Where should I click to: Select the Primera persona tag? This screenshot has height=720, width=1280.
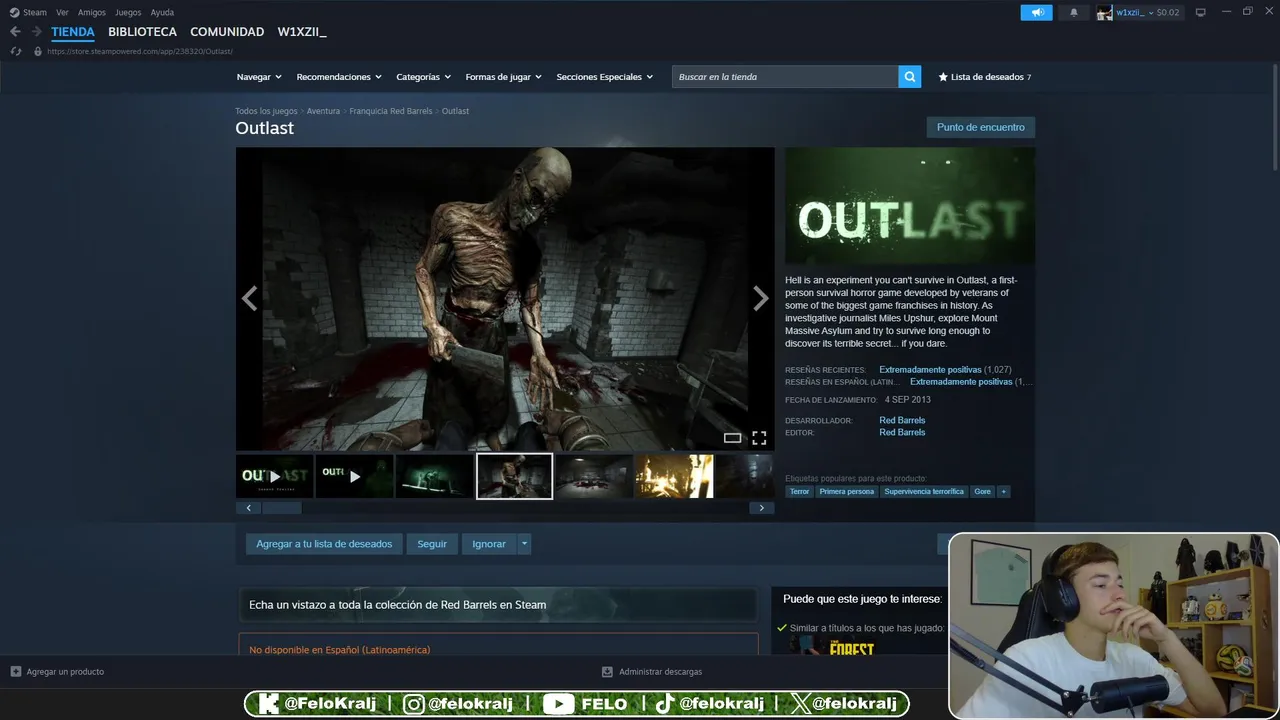click(847, 491)
